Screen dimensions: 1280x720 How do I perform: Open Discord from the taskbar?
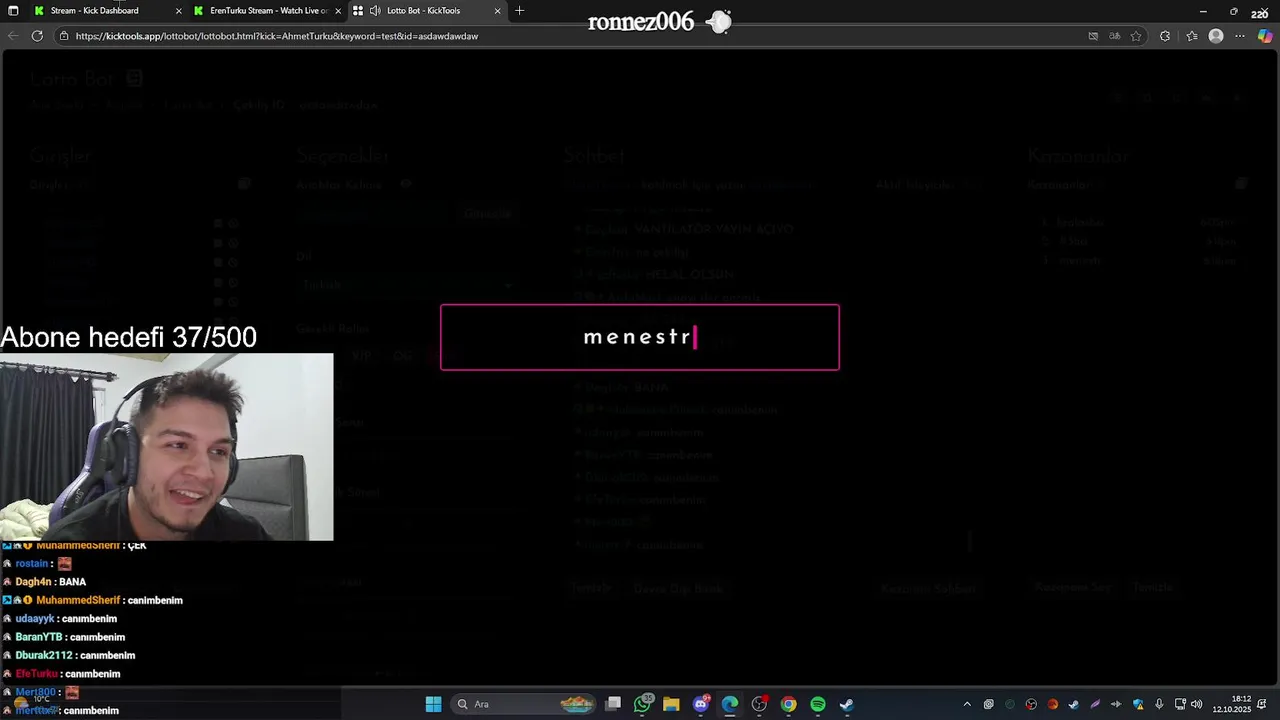pyautogui.click(x=701, y=704)
